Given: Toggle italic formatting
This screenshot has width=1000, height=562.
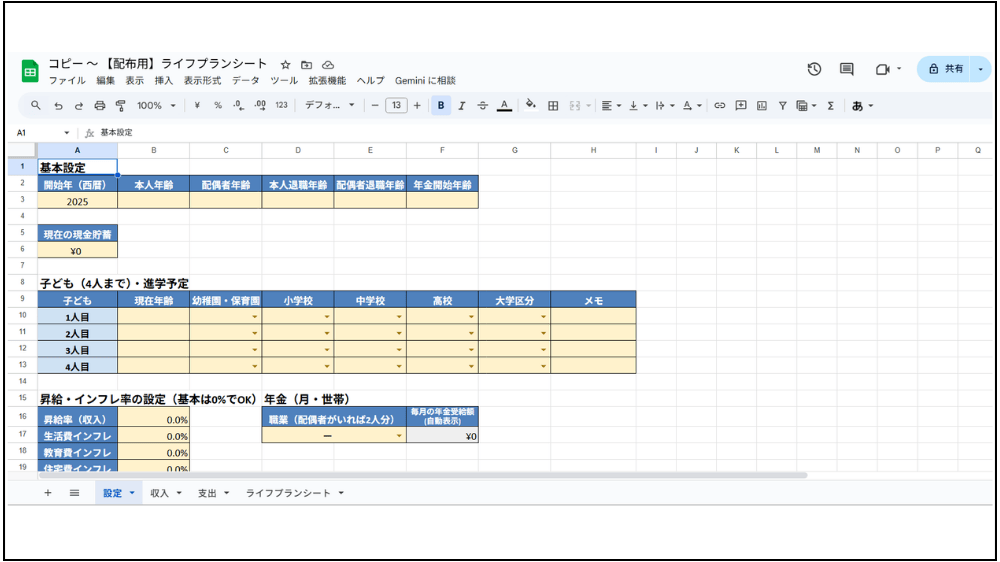Looking at the screenshot, I should 461,105.
